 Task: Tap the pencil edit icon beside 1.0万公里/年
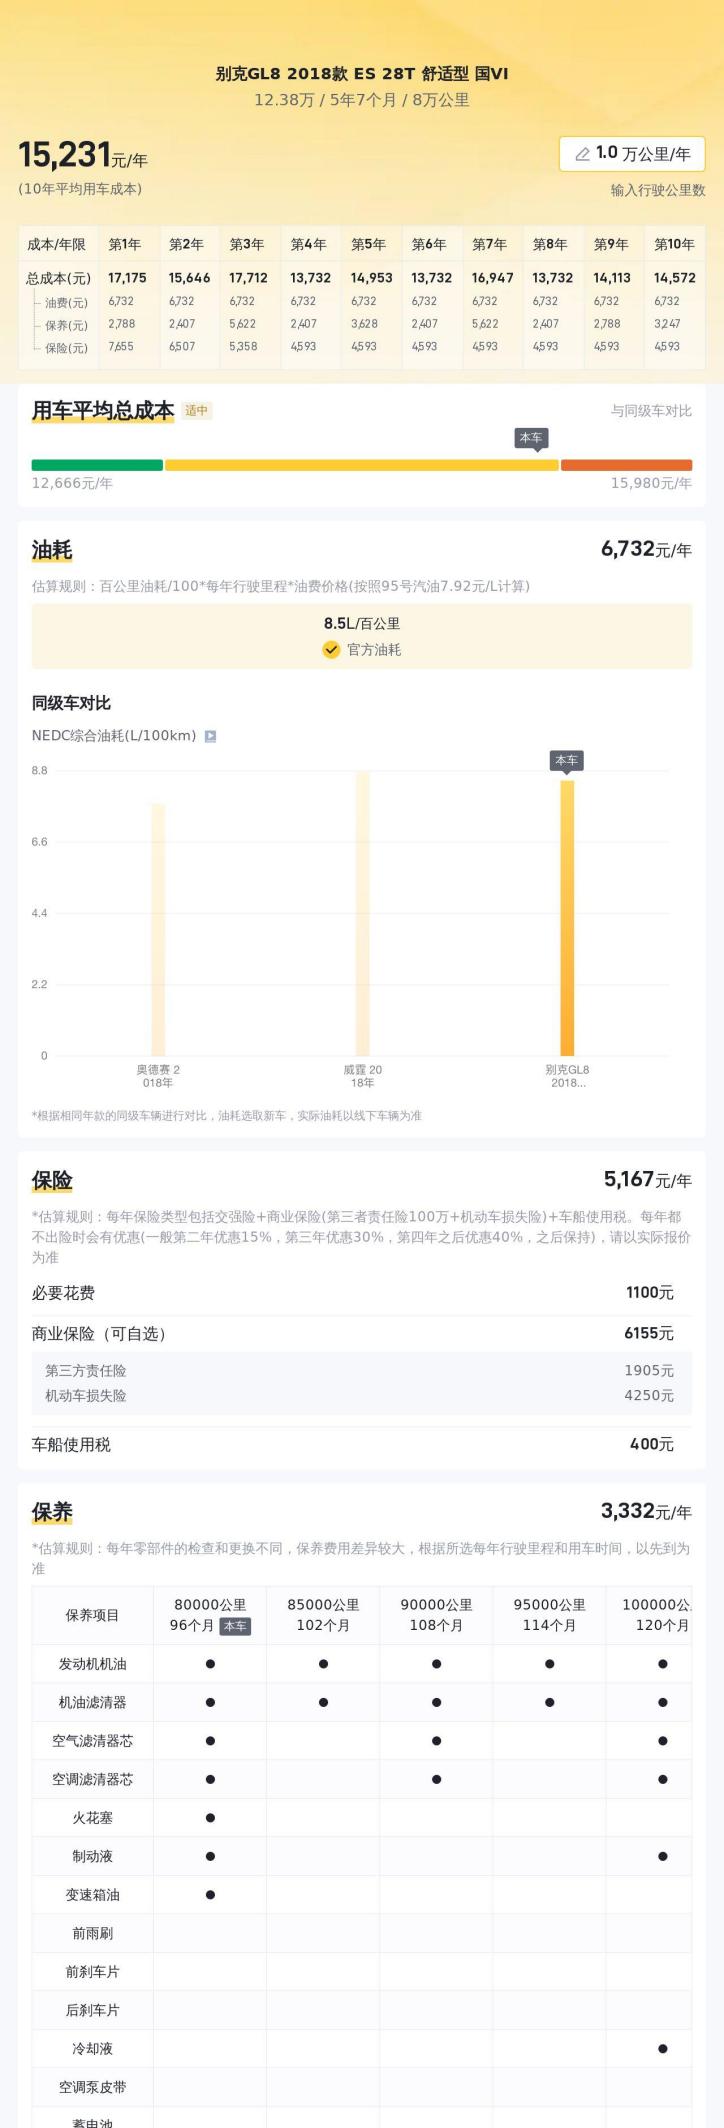pos(582,154)
